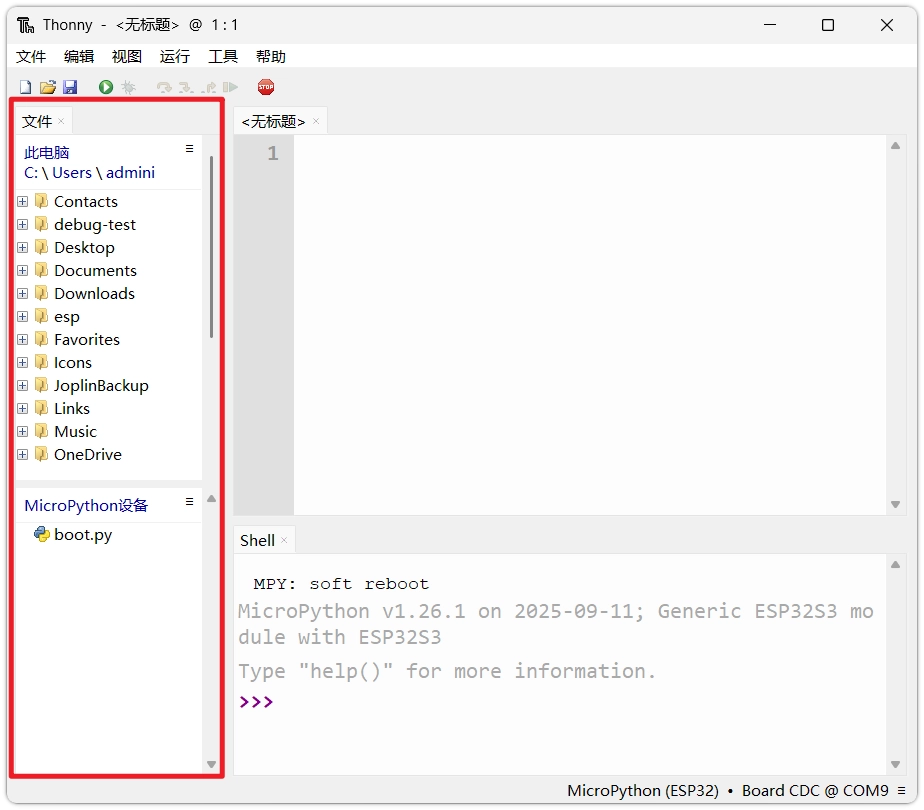
Task: Select boot.py on the MicroPython device
Action: click(x=82, y=535)
